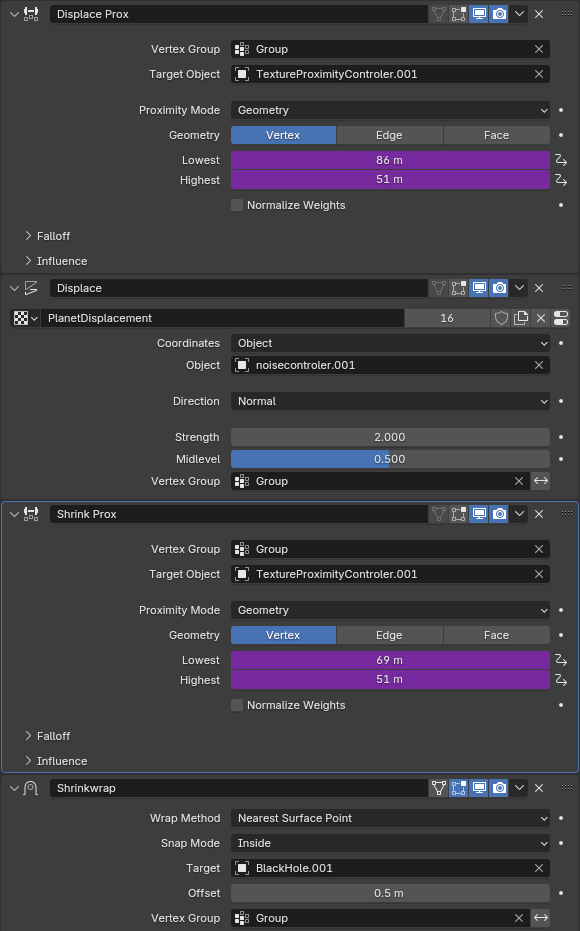Adjust the Midlevel slider in Displace

[x=390, y=459]
